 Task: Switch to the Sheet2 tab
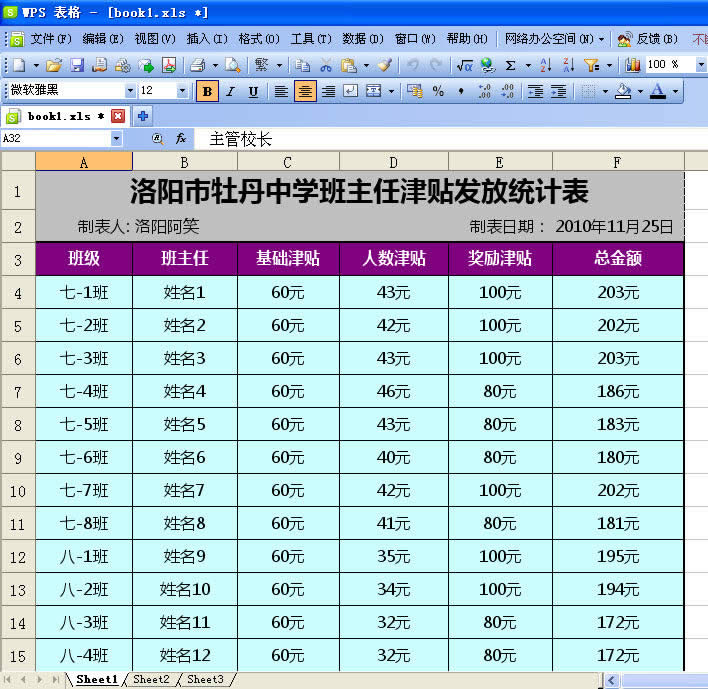[151, 679]
